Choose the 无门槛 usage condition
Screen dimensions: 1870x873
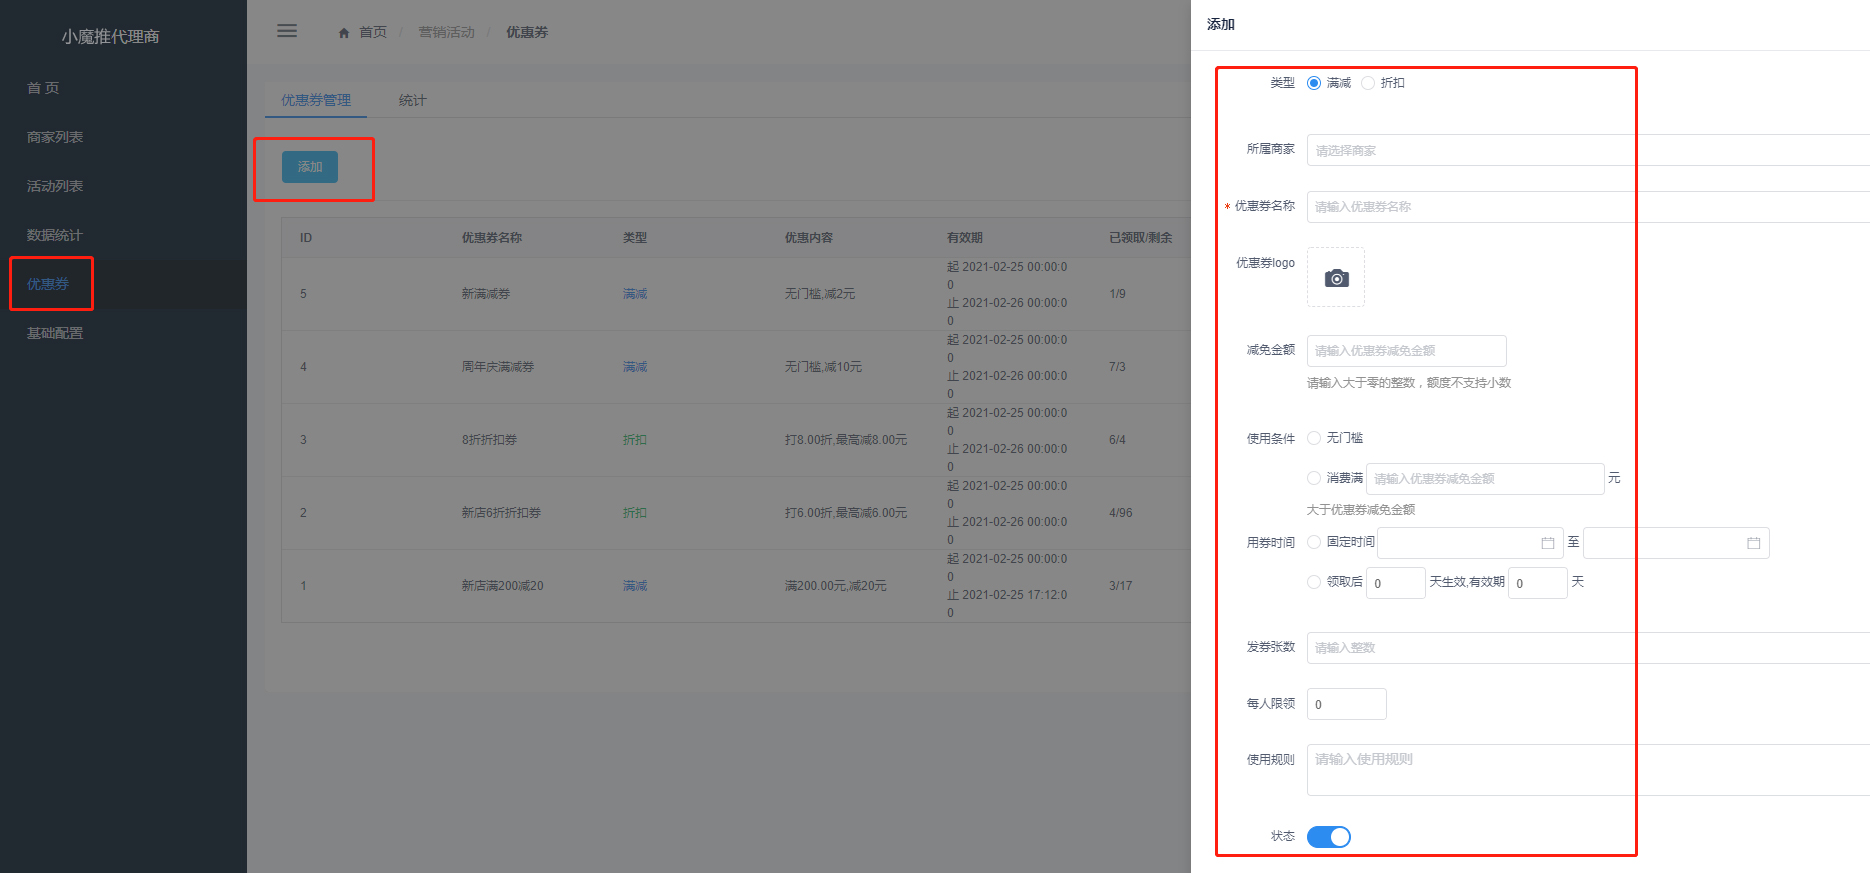click(1314, 438)
